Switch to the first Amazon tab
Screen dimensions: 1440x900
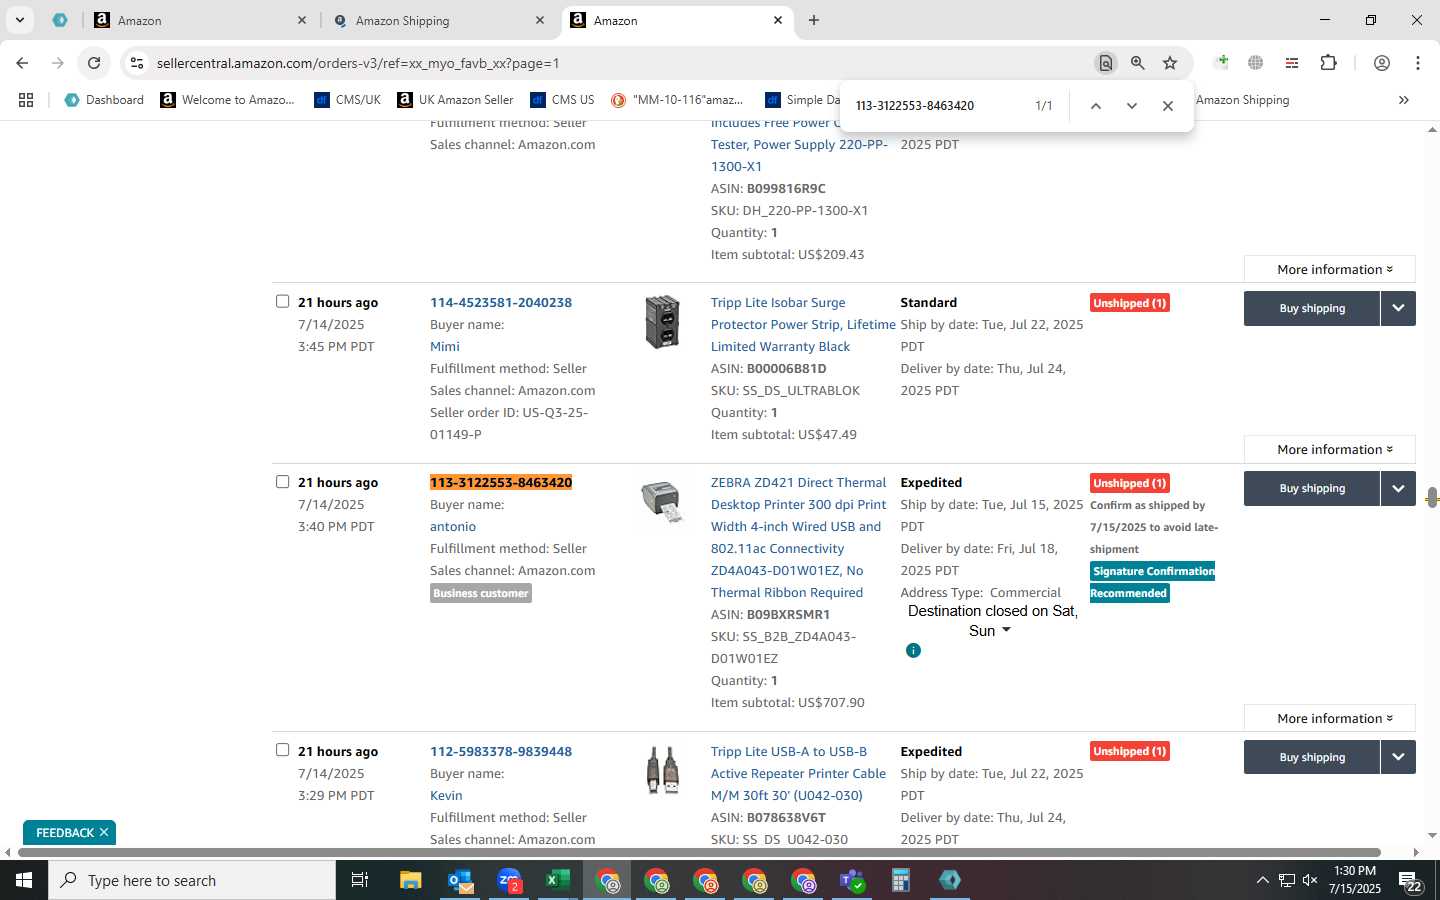tap(200, 20)
